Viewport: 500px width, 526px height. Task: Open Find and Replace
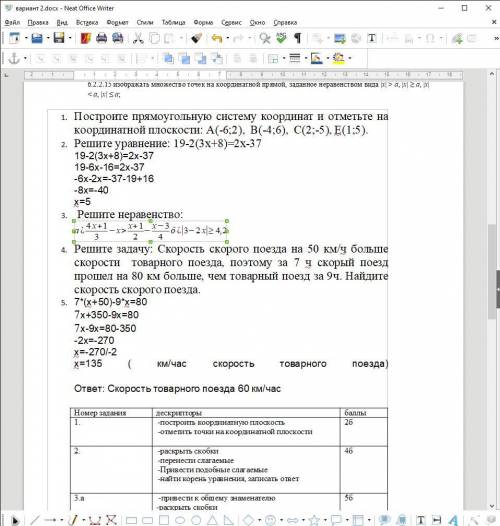tap(265, 38)
